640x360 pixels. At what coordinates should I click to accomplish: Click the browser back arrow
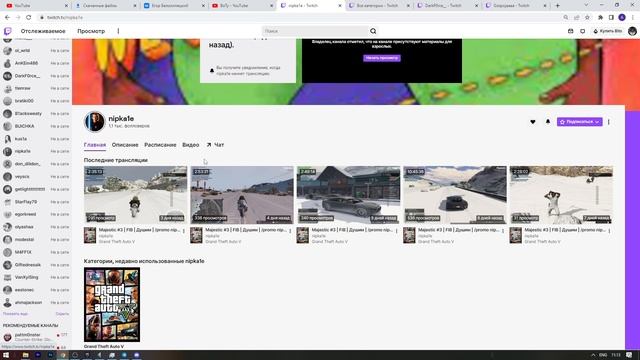pos(7,18)
